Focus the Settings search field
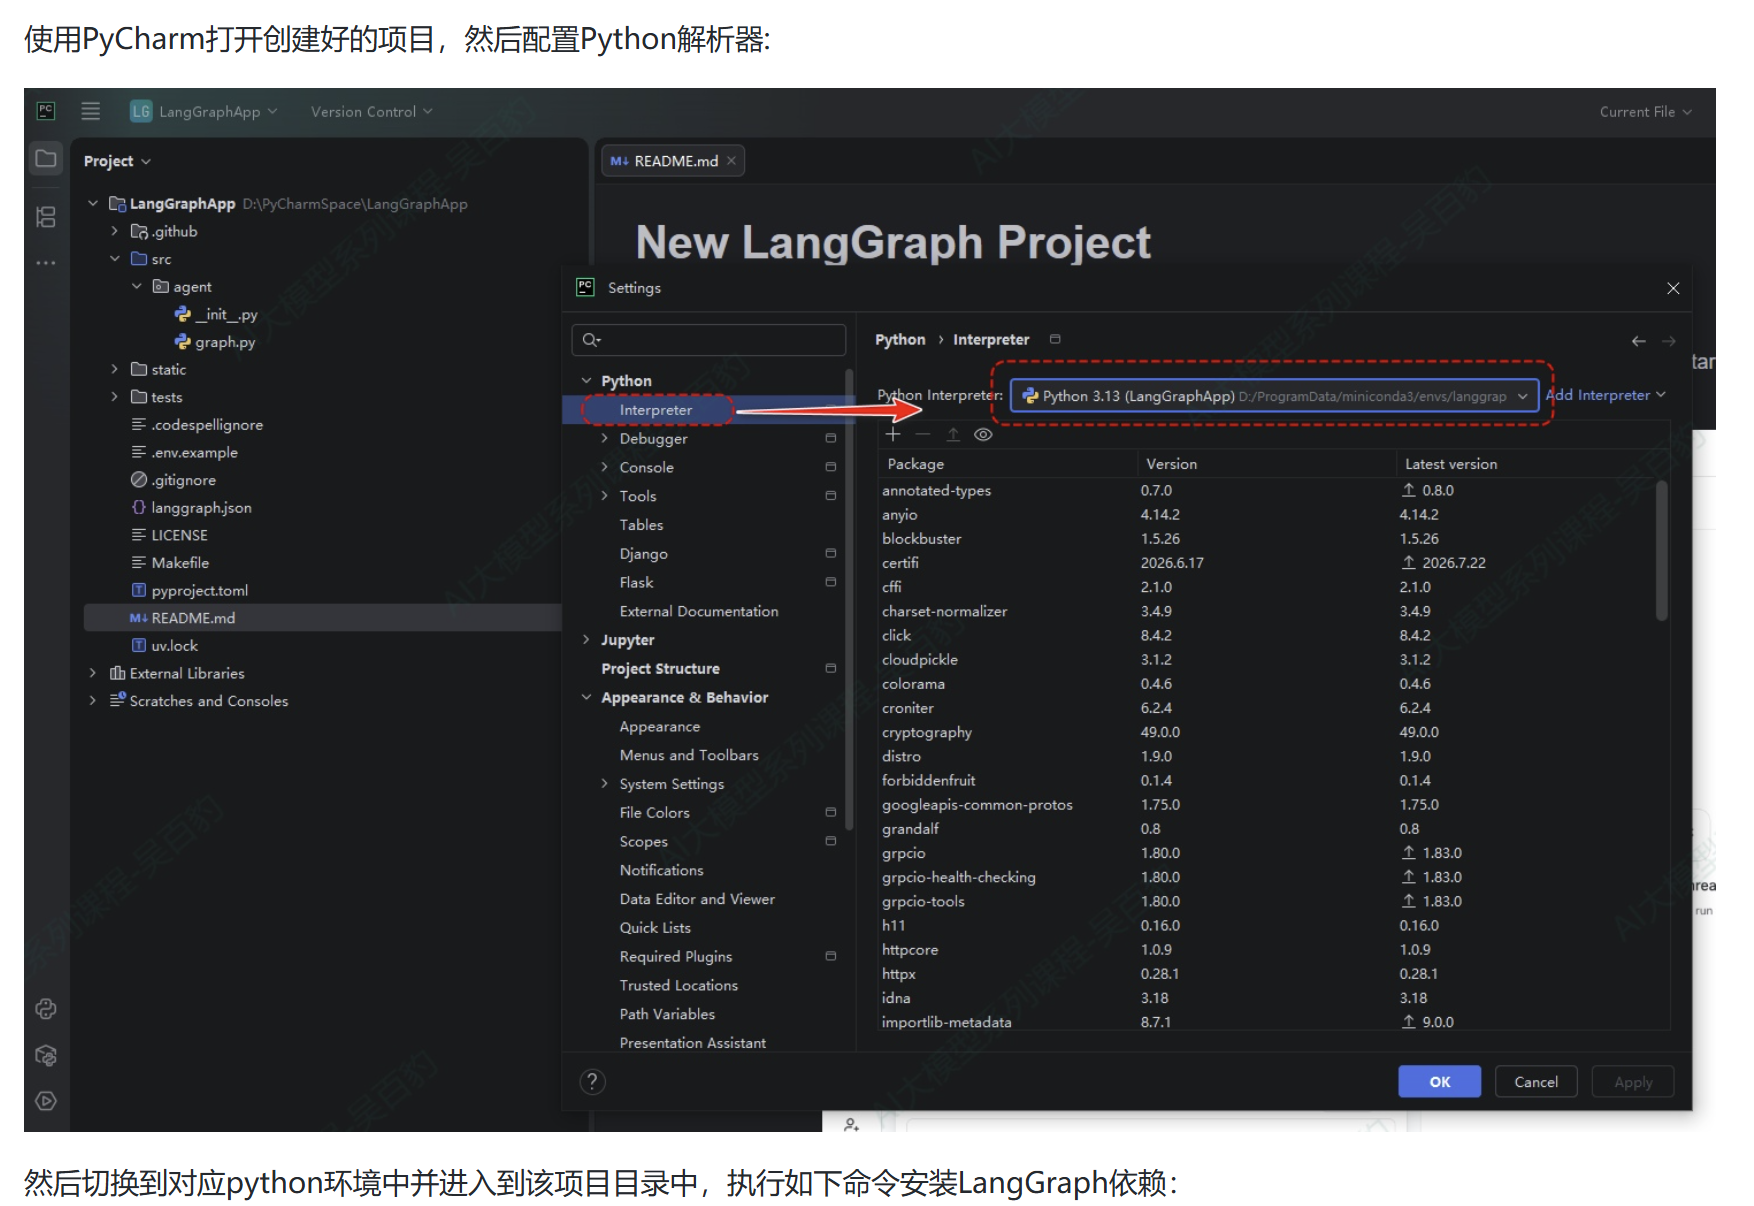The width and height of the screenshot is (1754, 1206). pos(709,340)
